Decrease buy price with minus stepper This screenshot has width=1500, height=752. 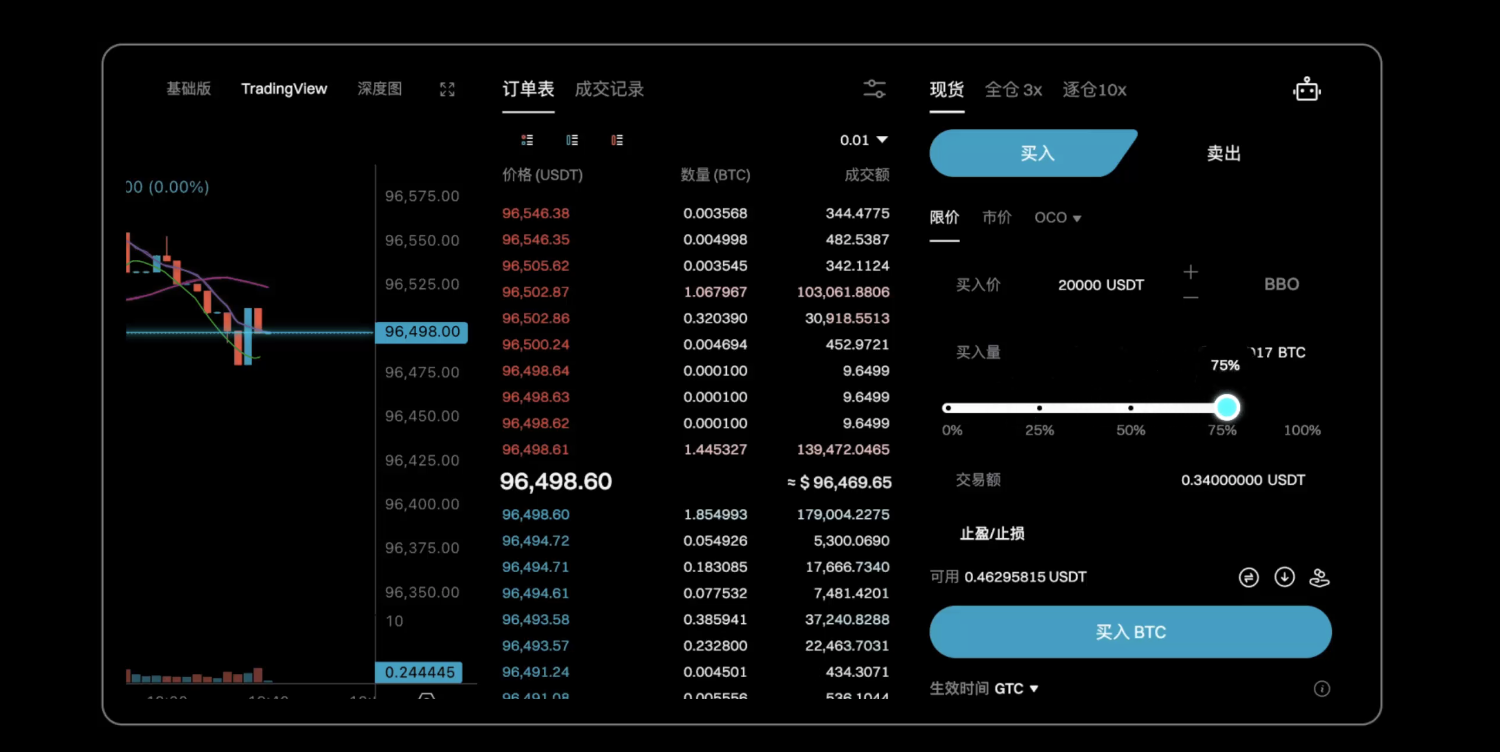(1190, 297)
